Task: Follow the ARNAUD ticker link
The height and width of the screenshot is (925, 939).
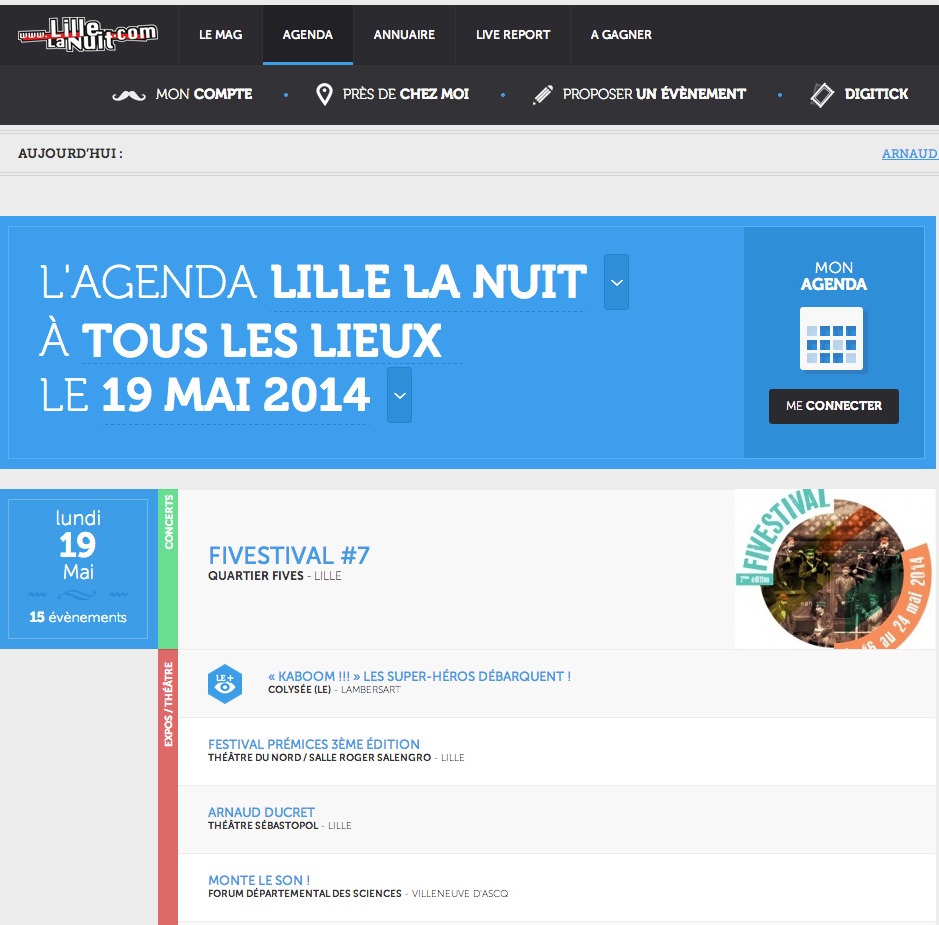Action: click(x=910, y=153)
